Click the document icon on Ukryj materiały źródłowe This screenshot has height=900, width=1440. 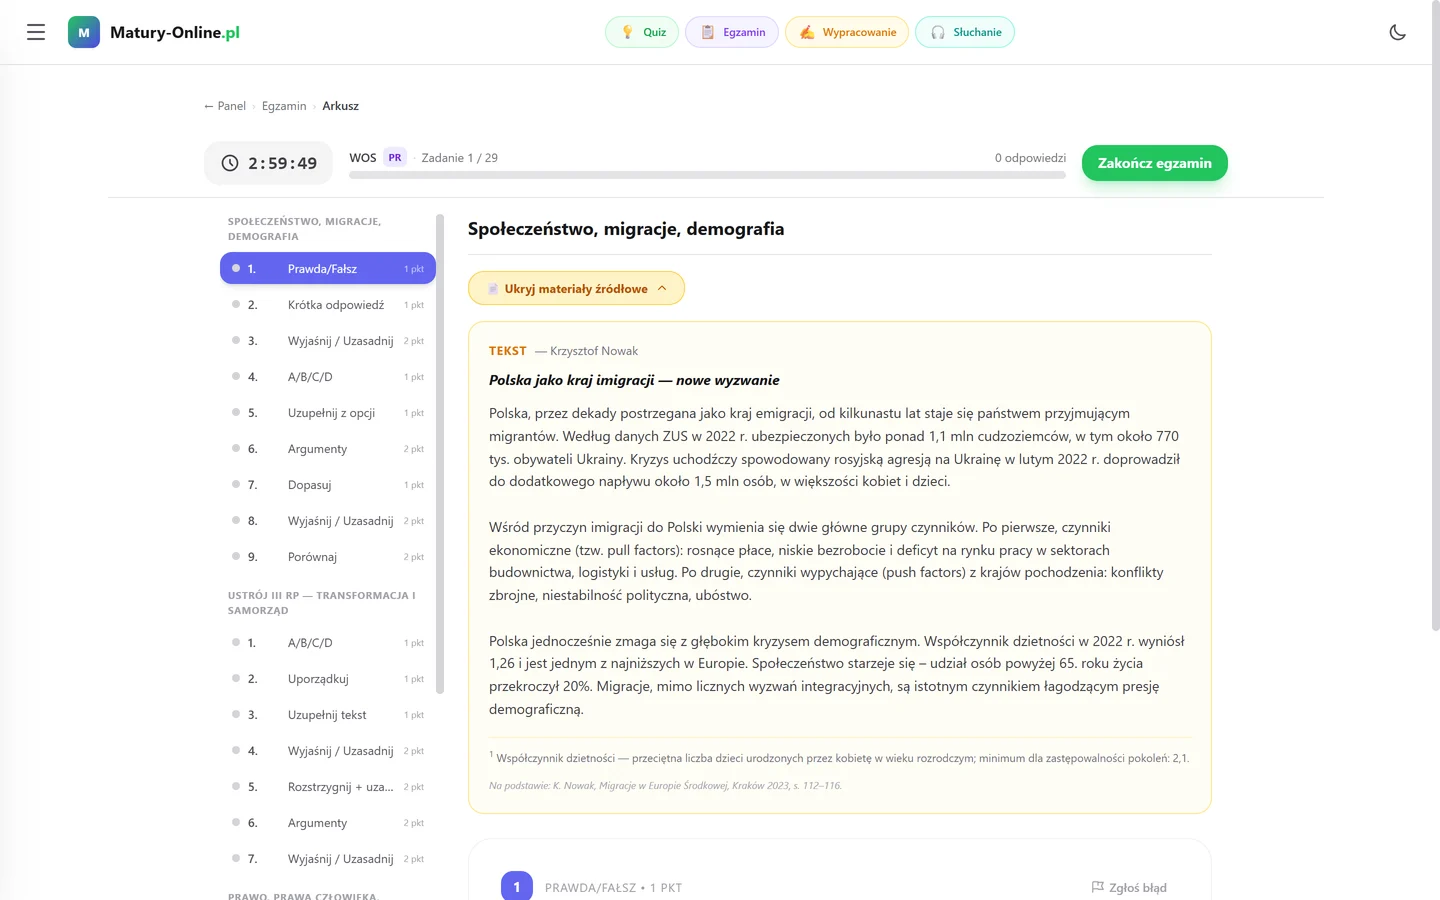click(493, 289)
